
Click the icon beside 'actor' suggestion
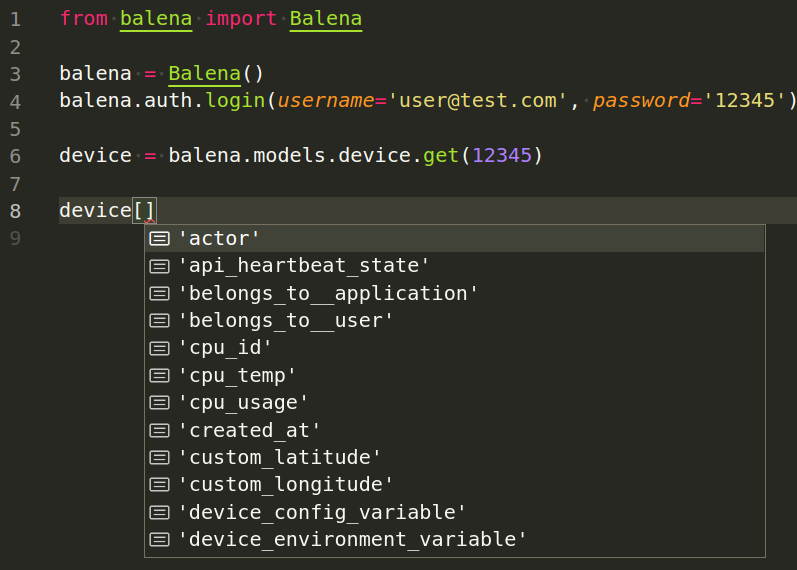tap(159, 239)
